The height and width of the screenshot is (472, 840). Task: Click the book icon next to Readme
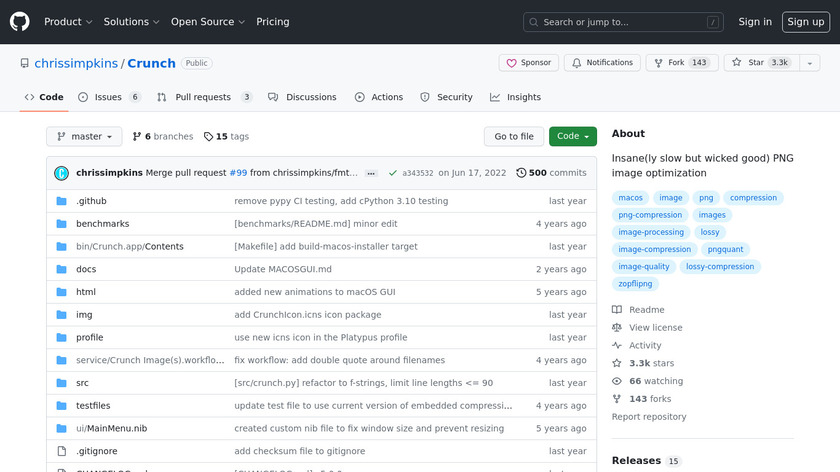617,310
